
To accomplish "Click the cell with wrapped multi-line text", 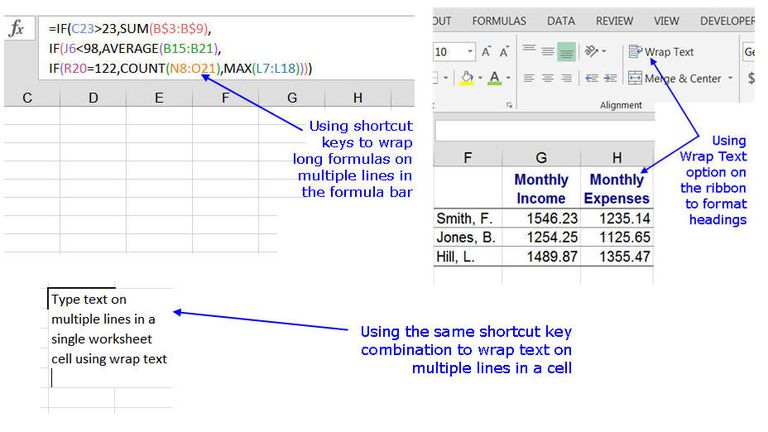I will pyautogui.click(x=110, y=338).
